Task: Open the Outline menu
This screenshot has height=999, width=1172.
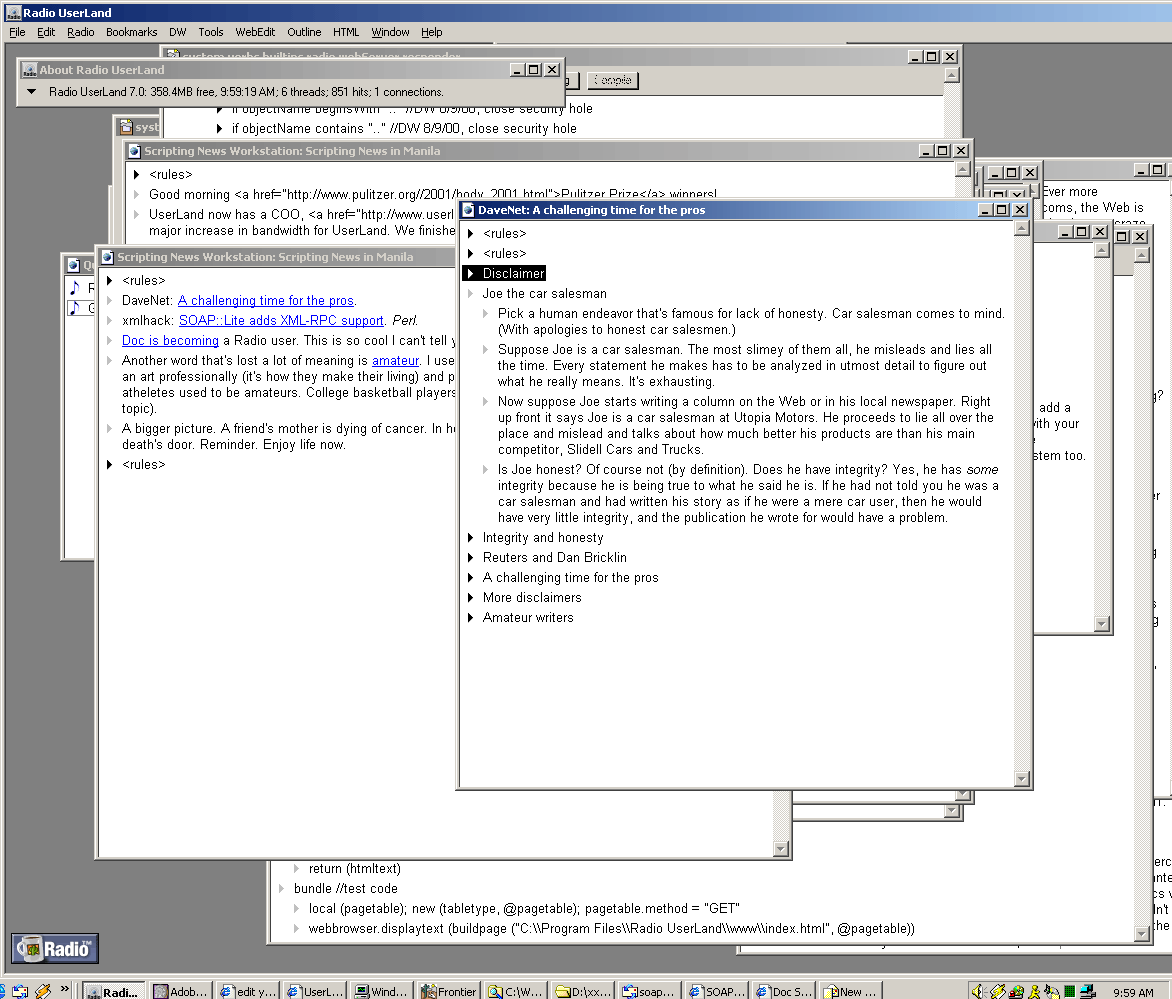Action: point(304,32)
